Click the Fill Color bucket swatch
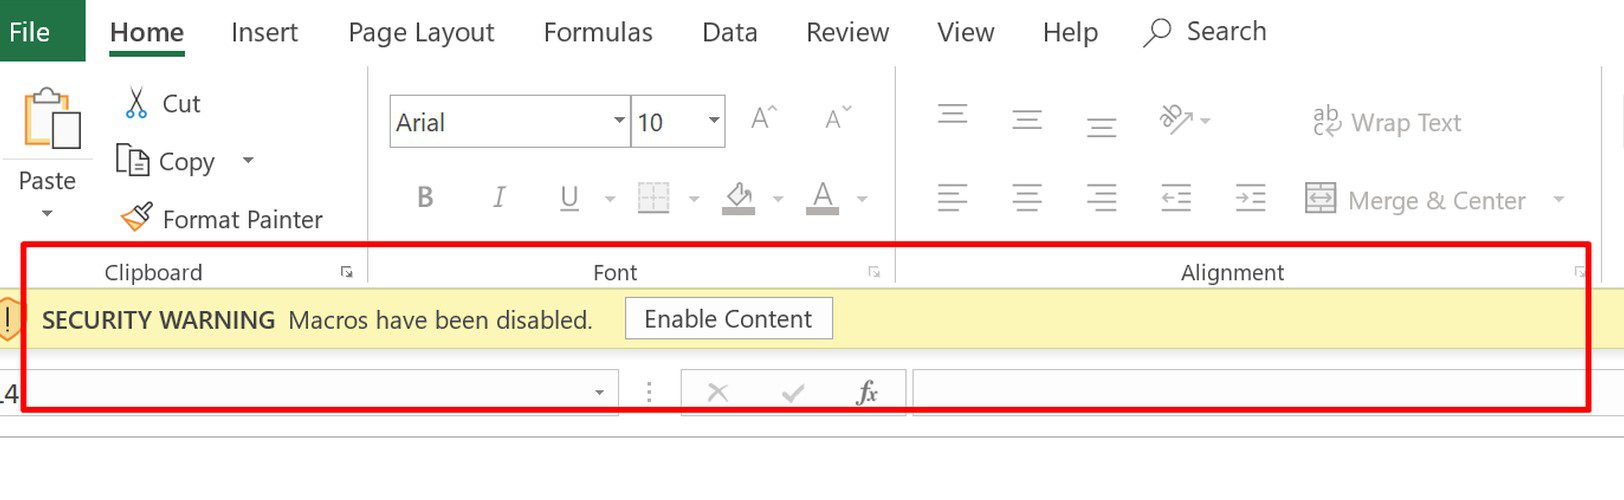Viewport: 1624px width, 500px height. pos(739,198)
